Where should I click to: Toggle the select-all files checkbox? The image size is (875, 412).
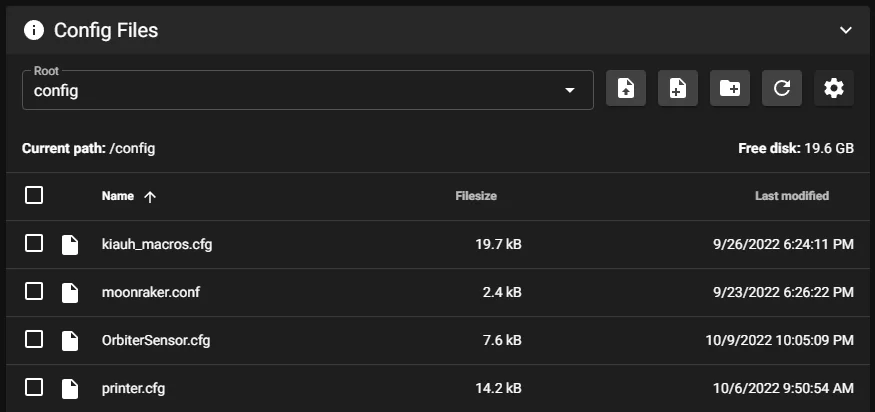[x=34, y=196]
